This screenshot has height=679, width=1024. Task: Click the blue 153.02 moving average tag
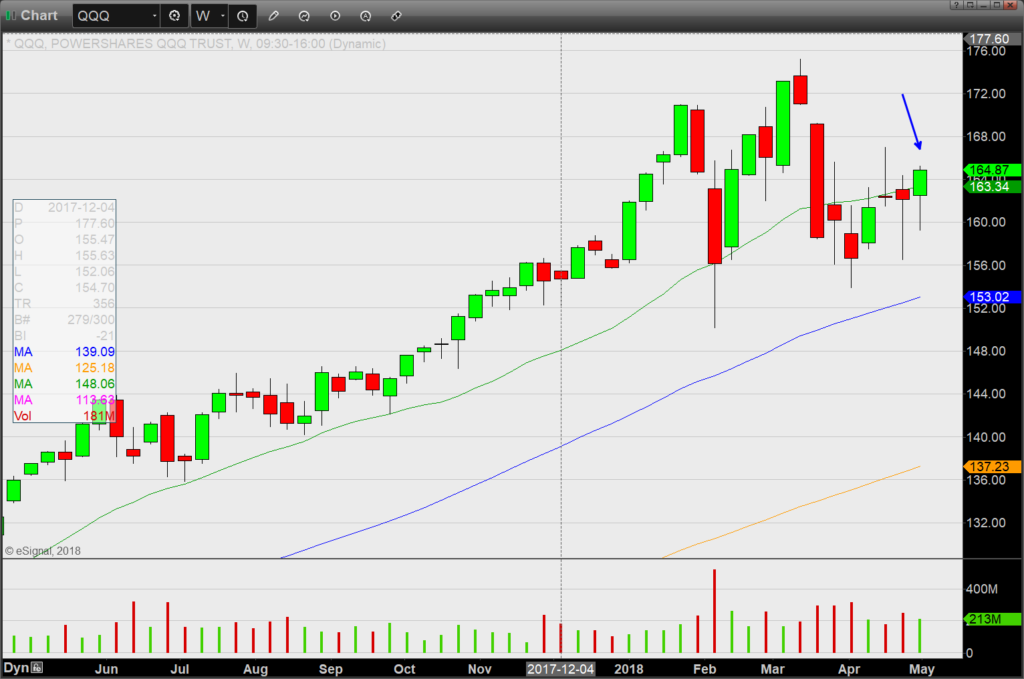click(x=992, y=297)
